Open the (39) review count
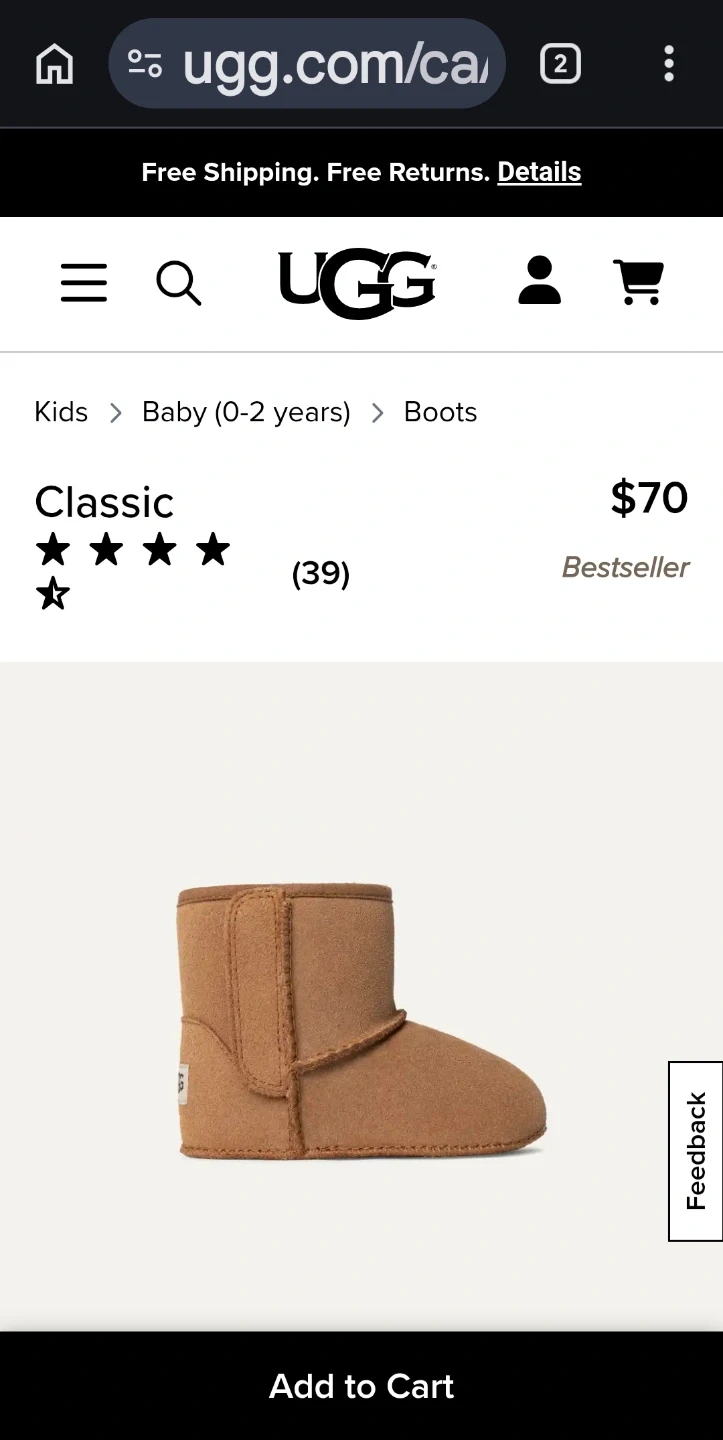Image resolution: width=723 pixels, height=1440 pixels. point(321,573)
